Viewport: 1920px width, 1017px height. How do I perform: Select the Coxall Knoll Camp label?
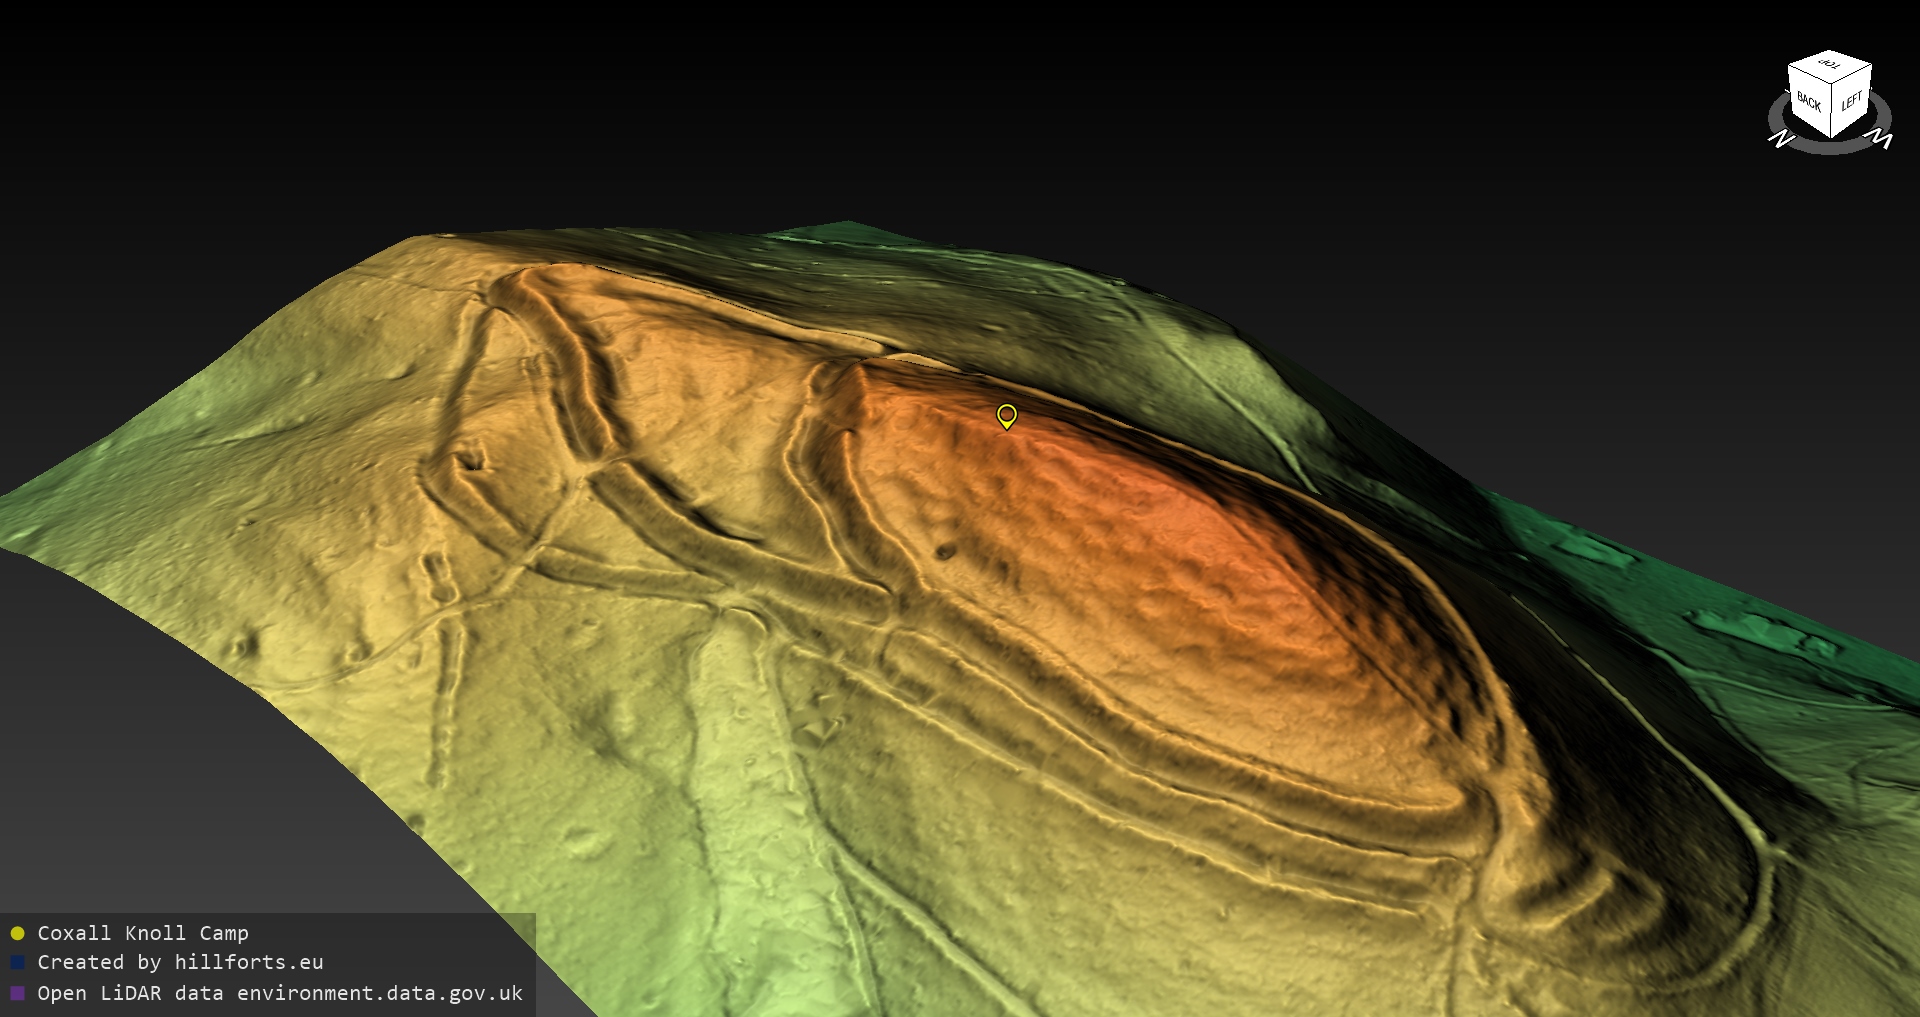point(143,933)
